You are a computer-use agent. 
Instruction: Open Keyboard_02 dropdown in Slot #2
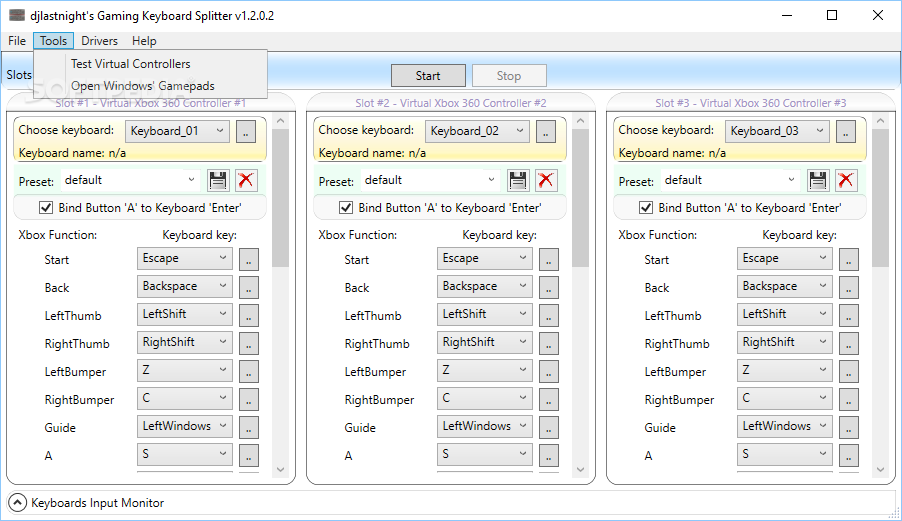coord(477,131)
